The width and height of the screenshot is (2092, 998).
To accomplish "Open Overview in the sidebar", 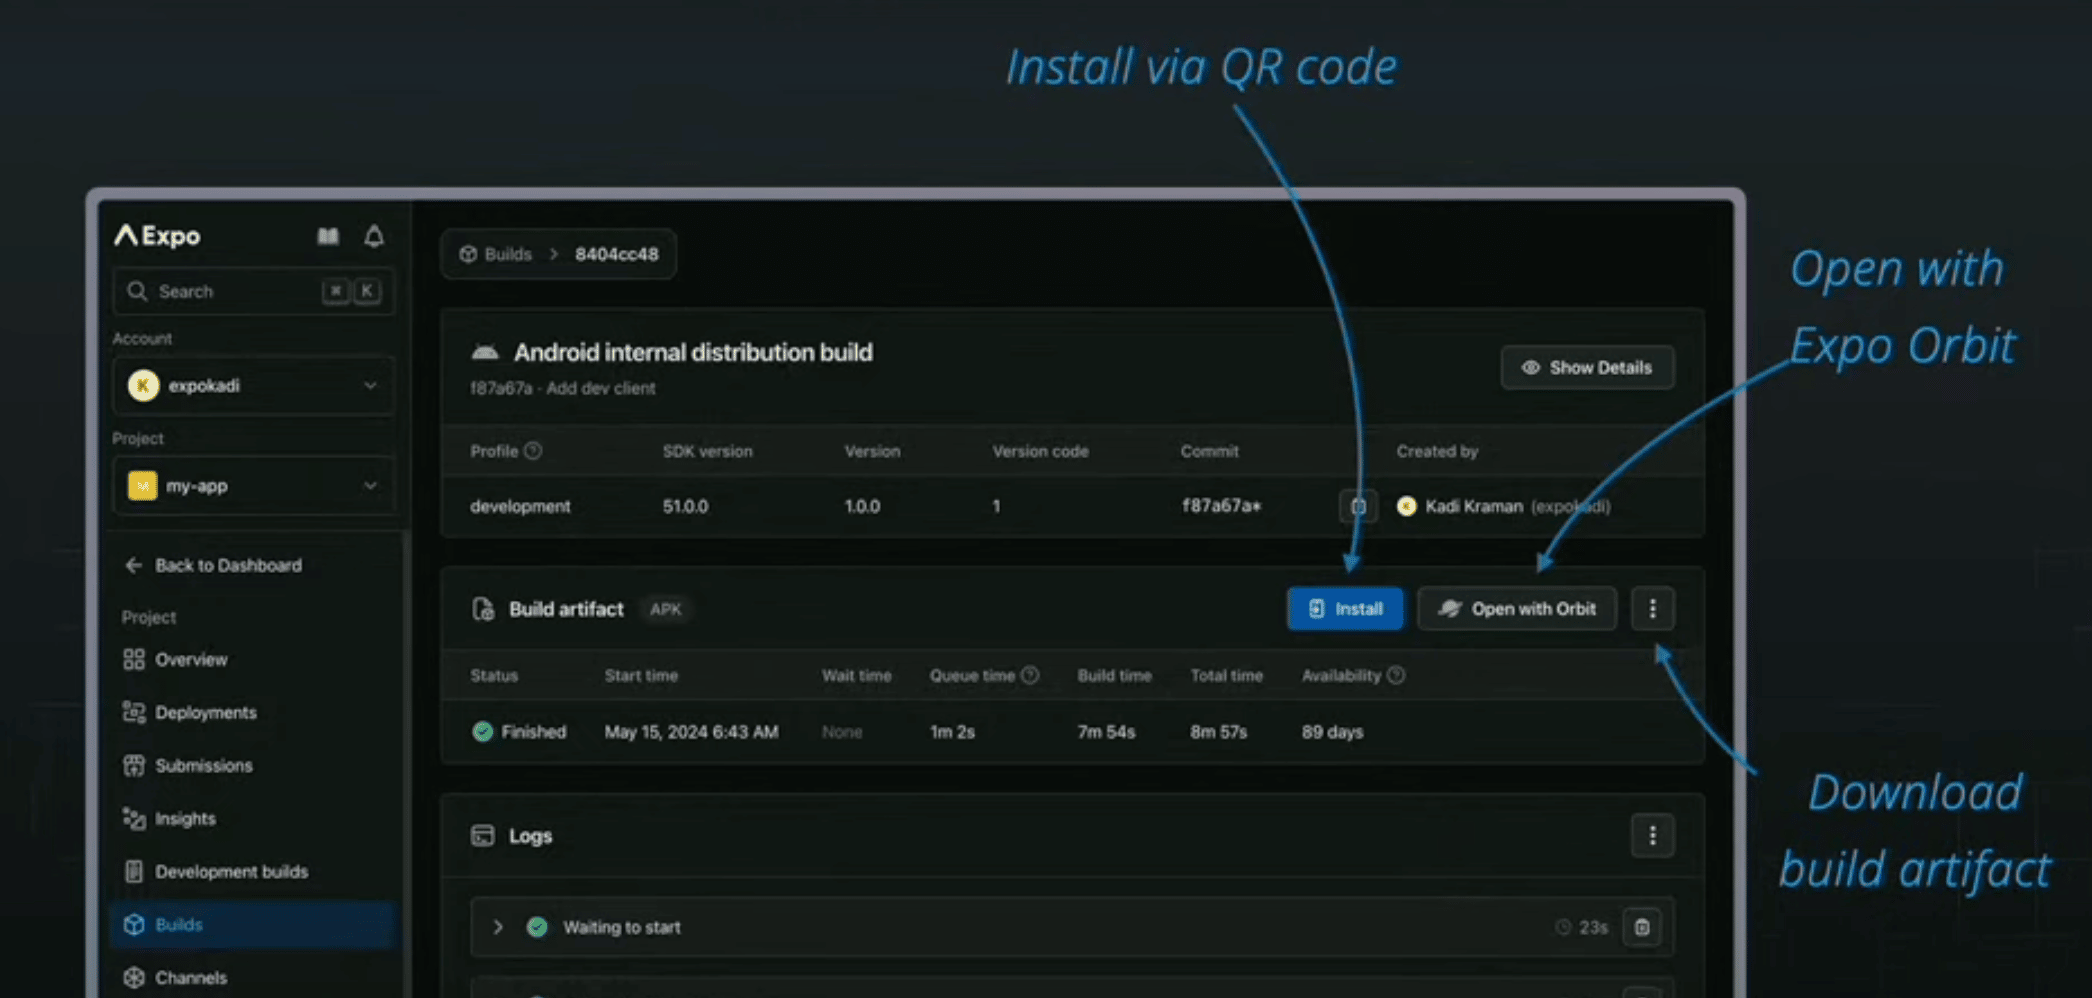I will coord(176,659).
